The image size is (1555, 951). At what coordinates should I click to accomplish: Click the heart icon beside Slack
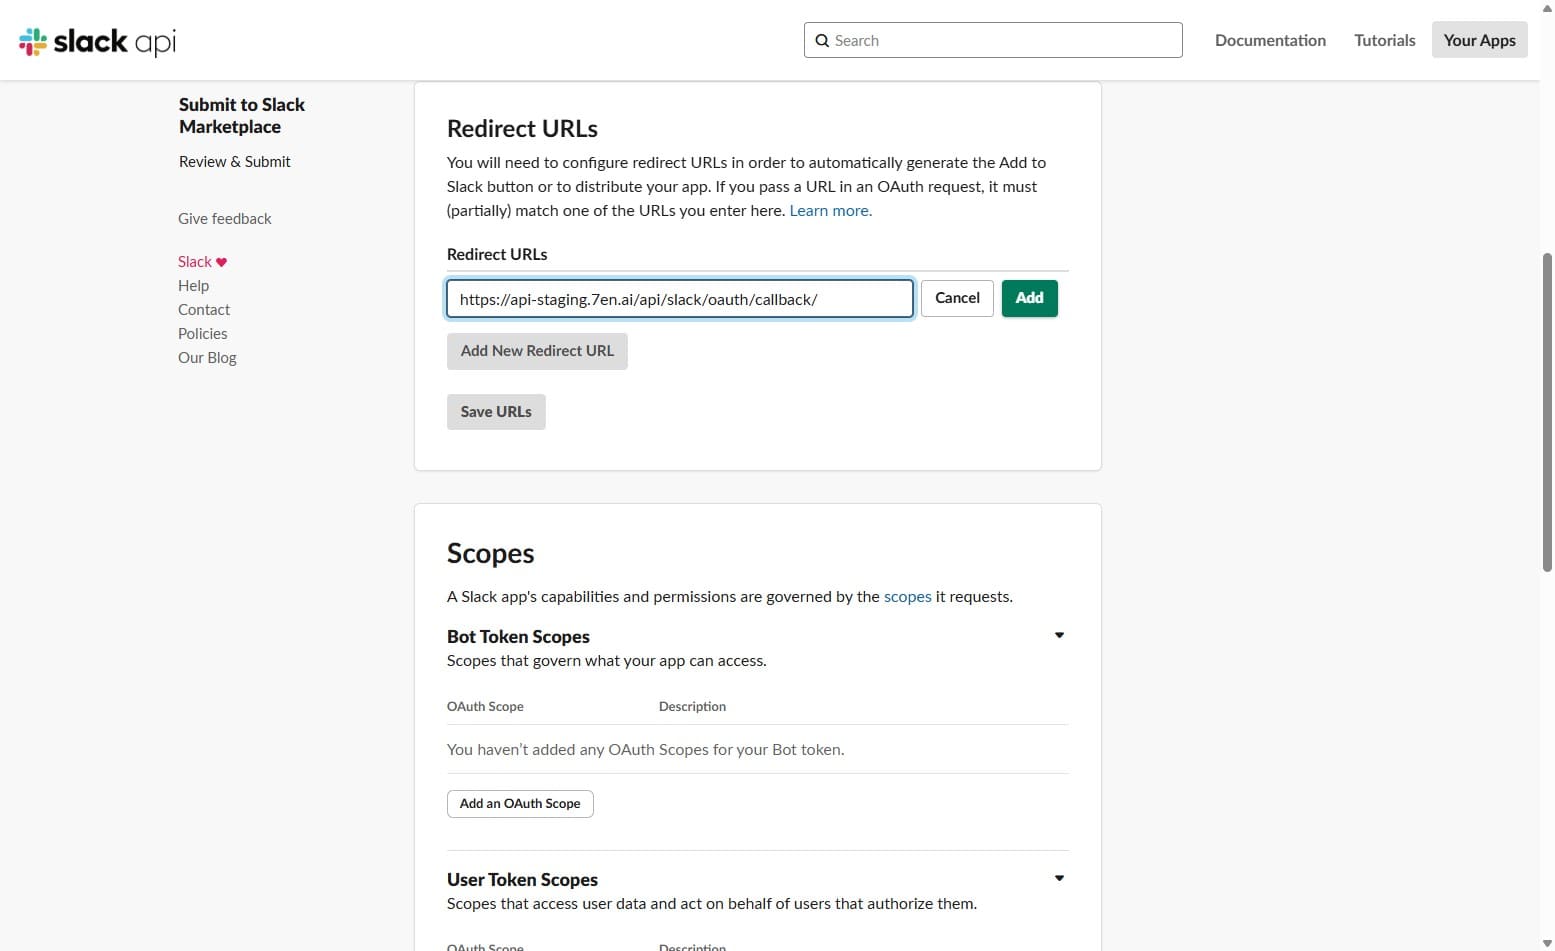point(222,262)
